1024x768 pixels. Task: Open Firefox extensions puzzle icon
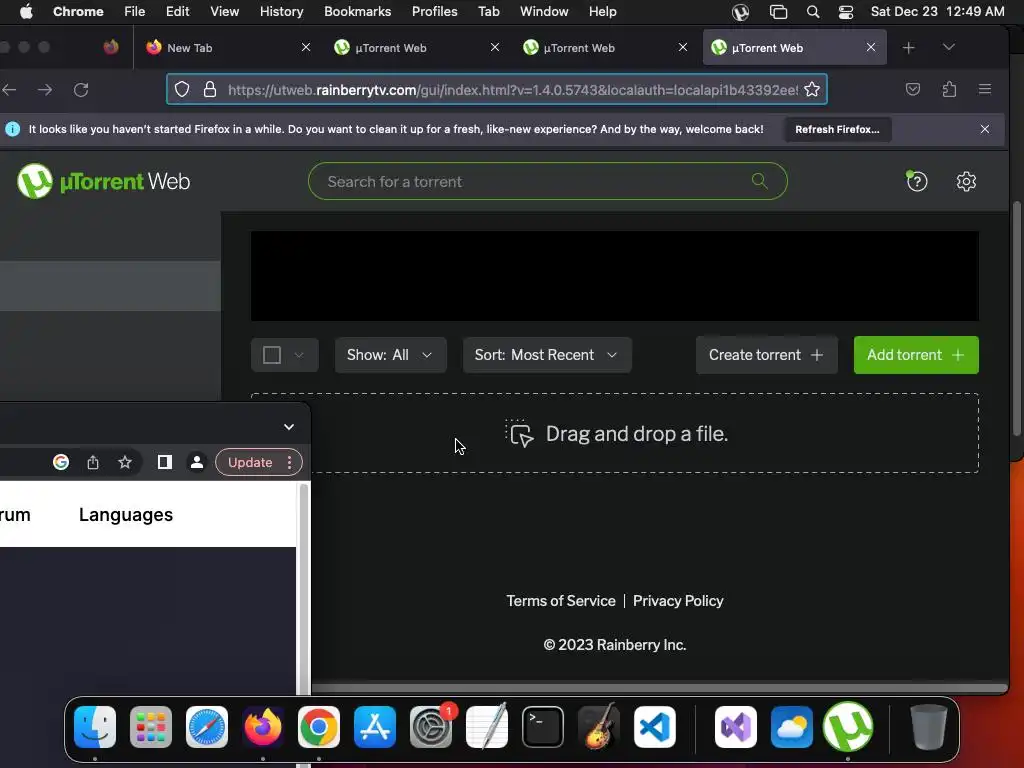pos(950,89)
